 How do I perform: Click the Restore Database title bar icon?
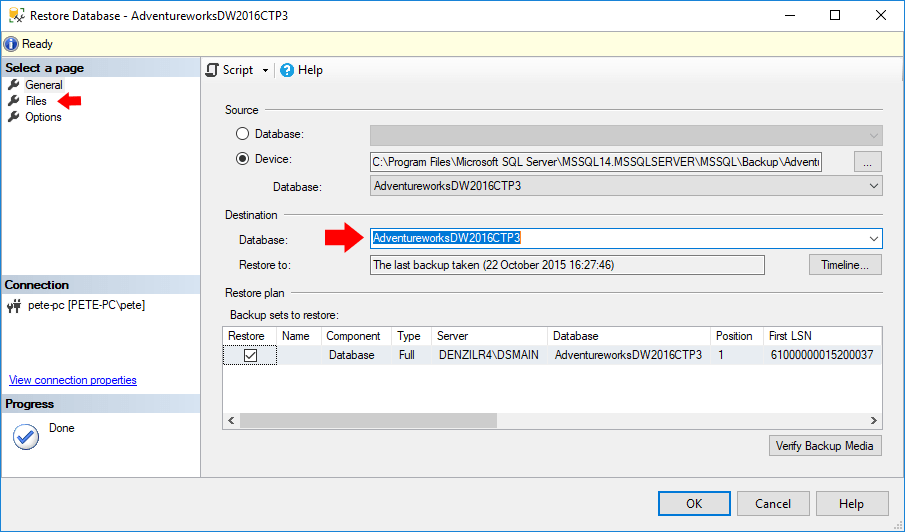17,16
